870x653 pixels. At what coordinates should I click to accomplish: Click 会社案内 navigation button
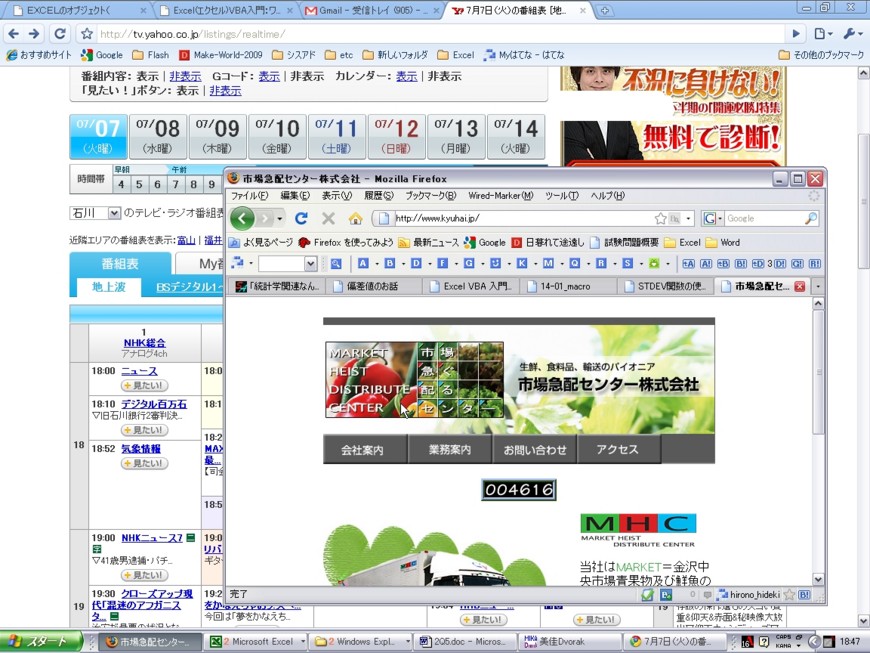(x=364, y=449)
